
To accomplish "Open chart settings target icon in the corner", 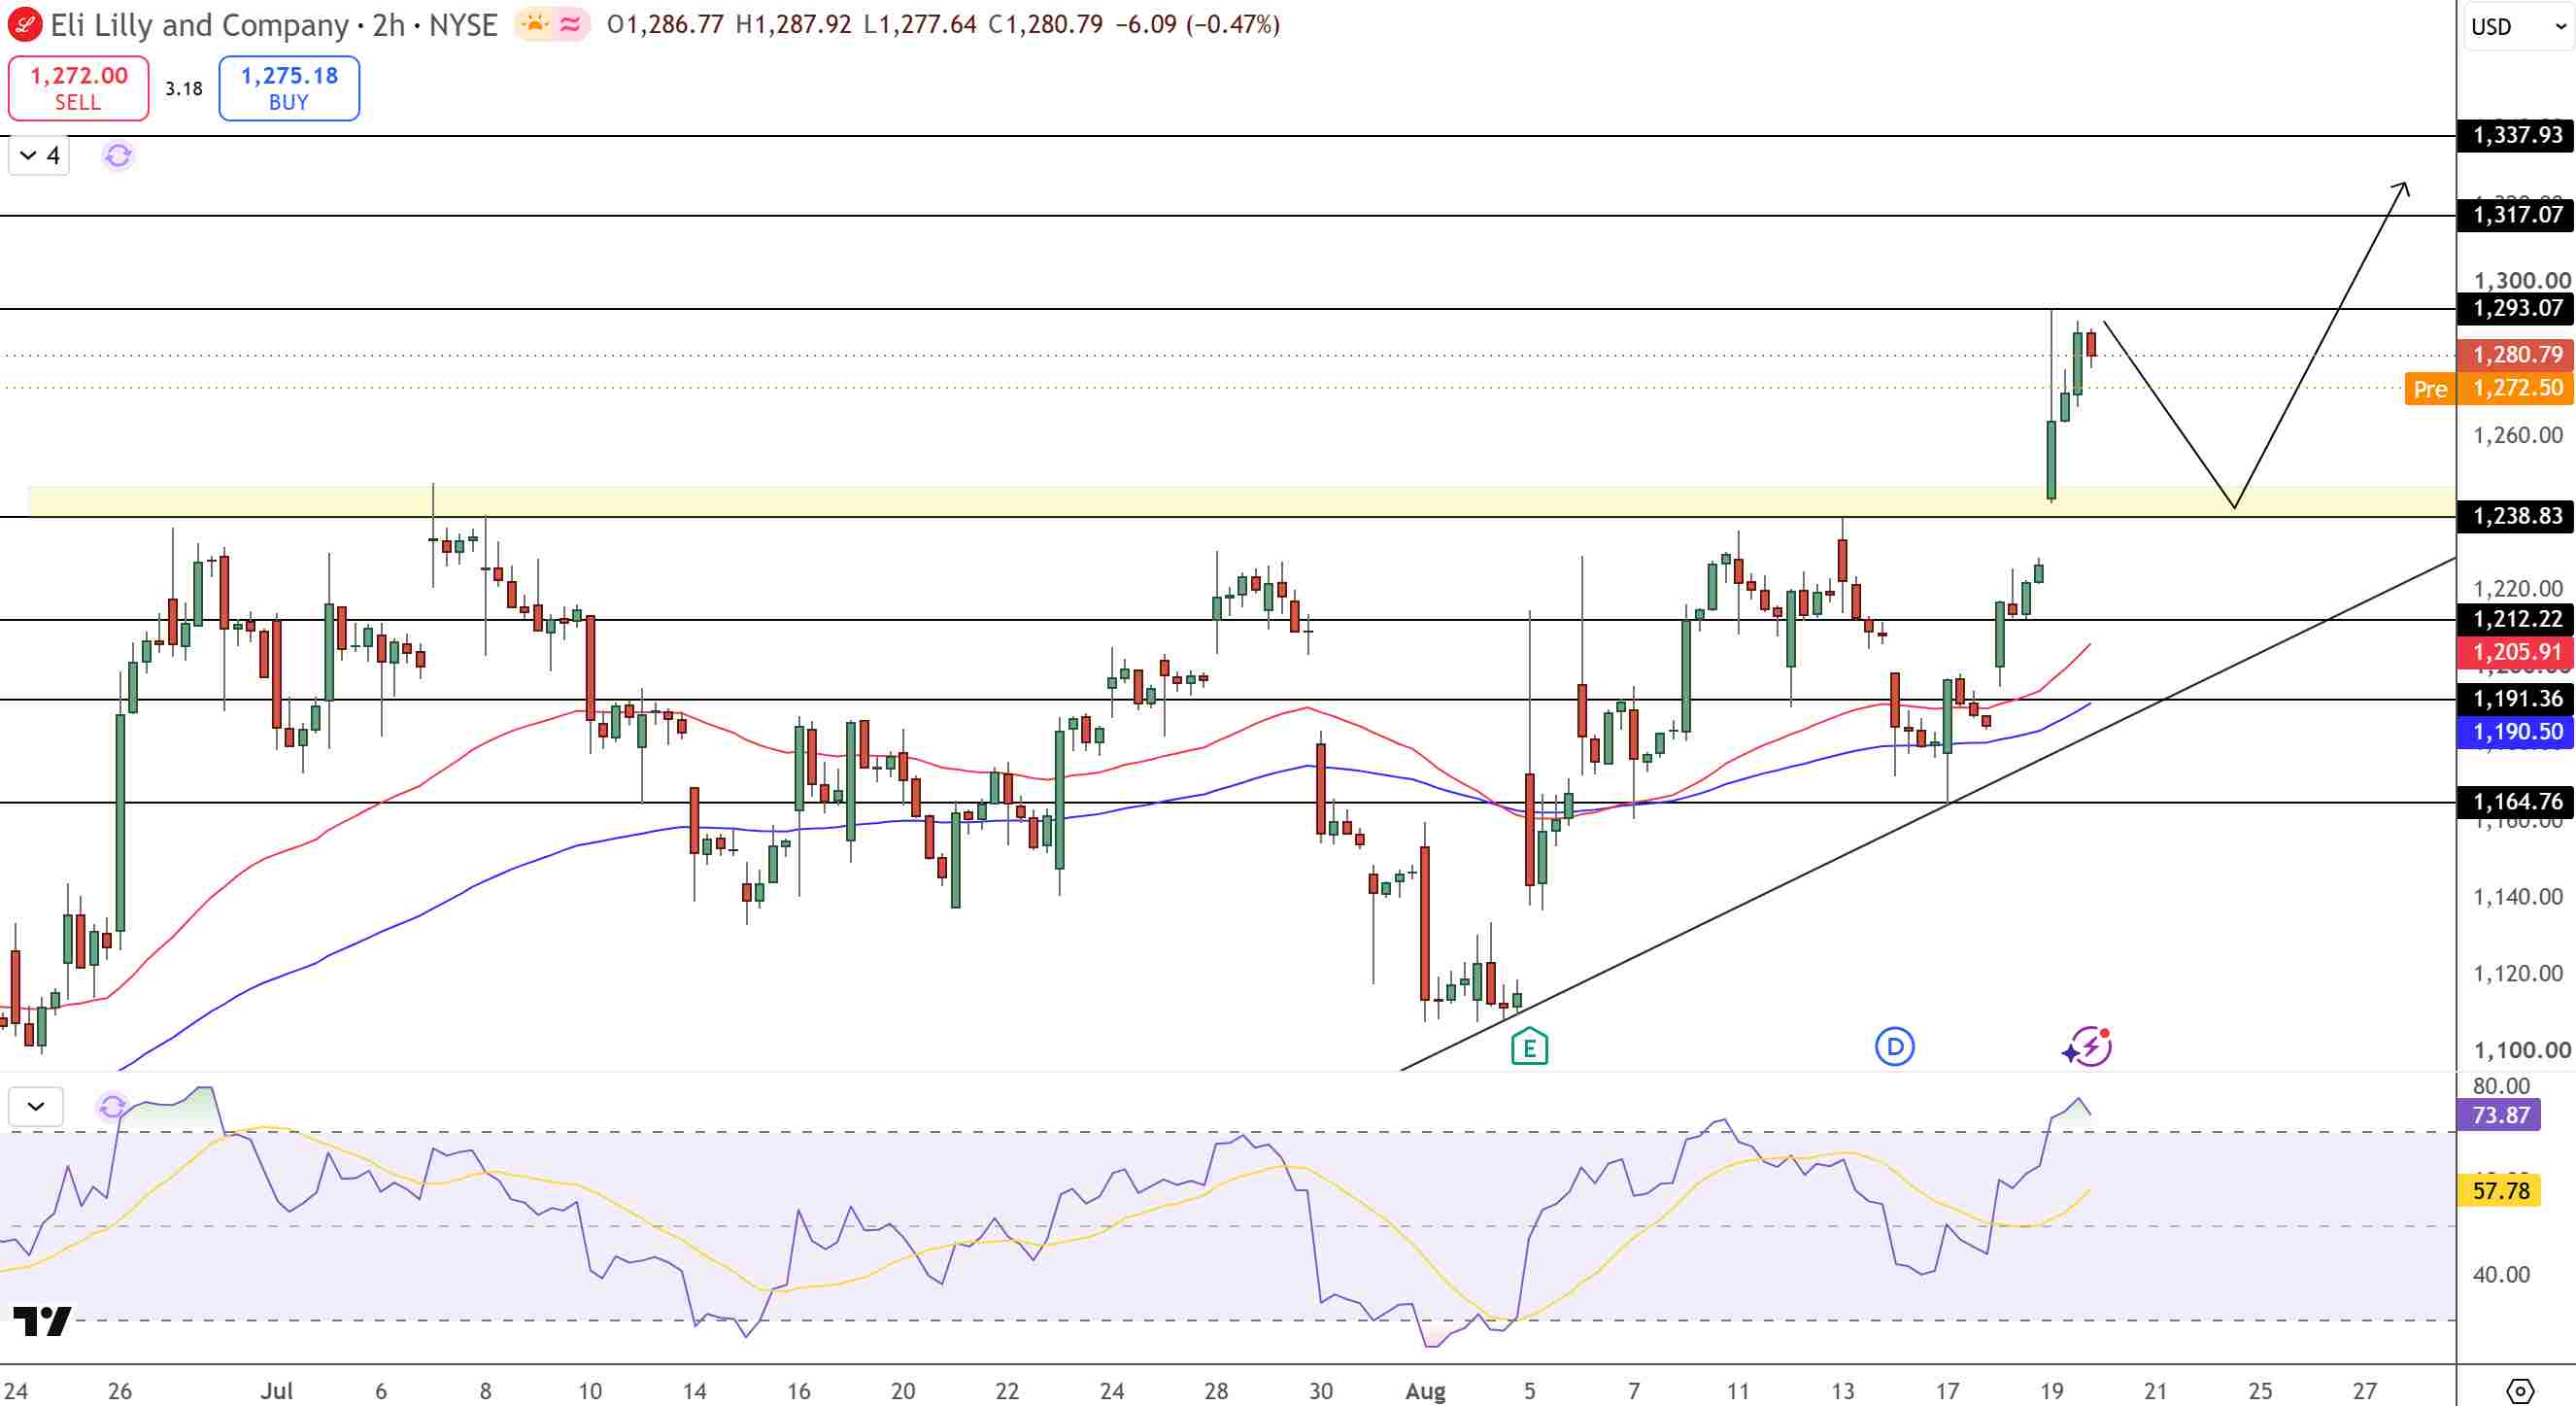I will click(x=2520, y=1390).
